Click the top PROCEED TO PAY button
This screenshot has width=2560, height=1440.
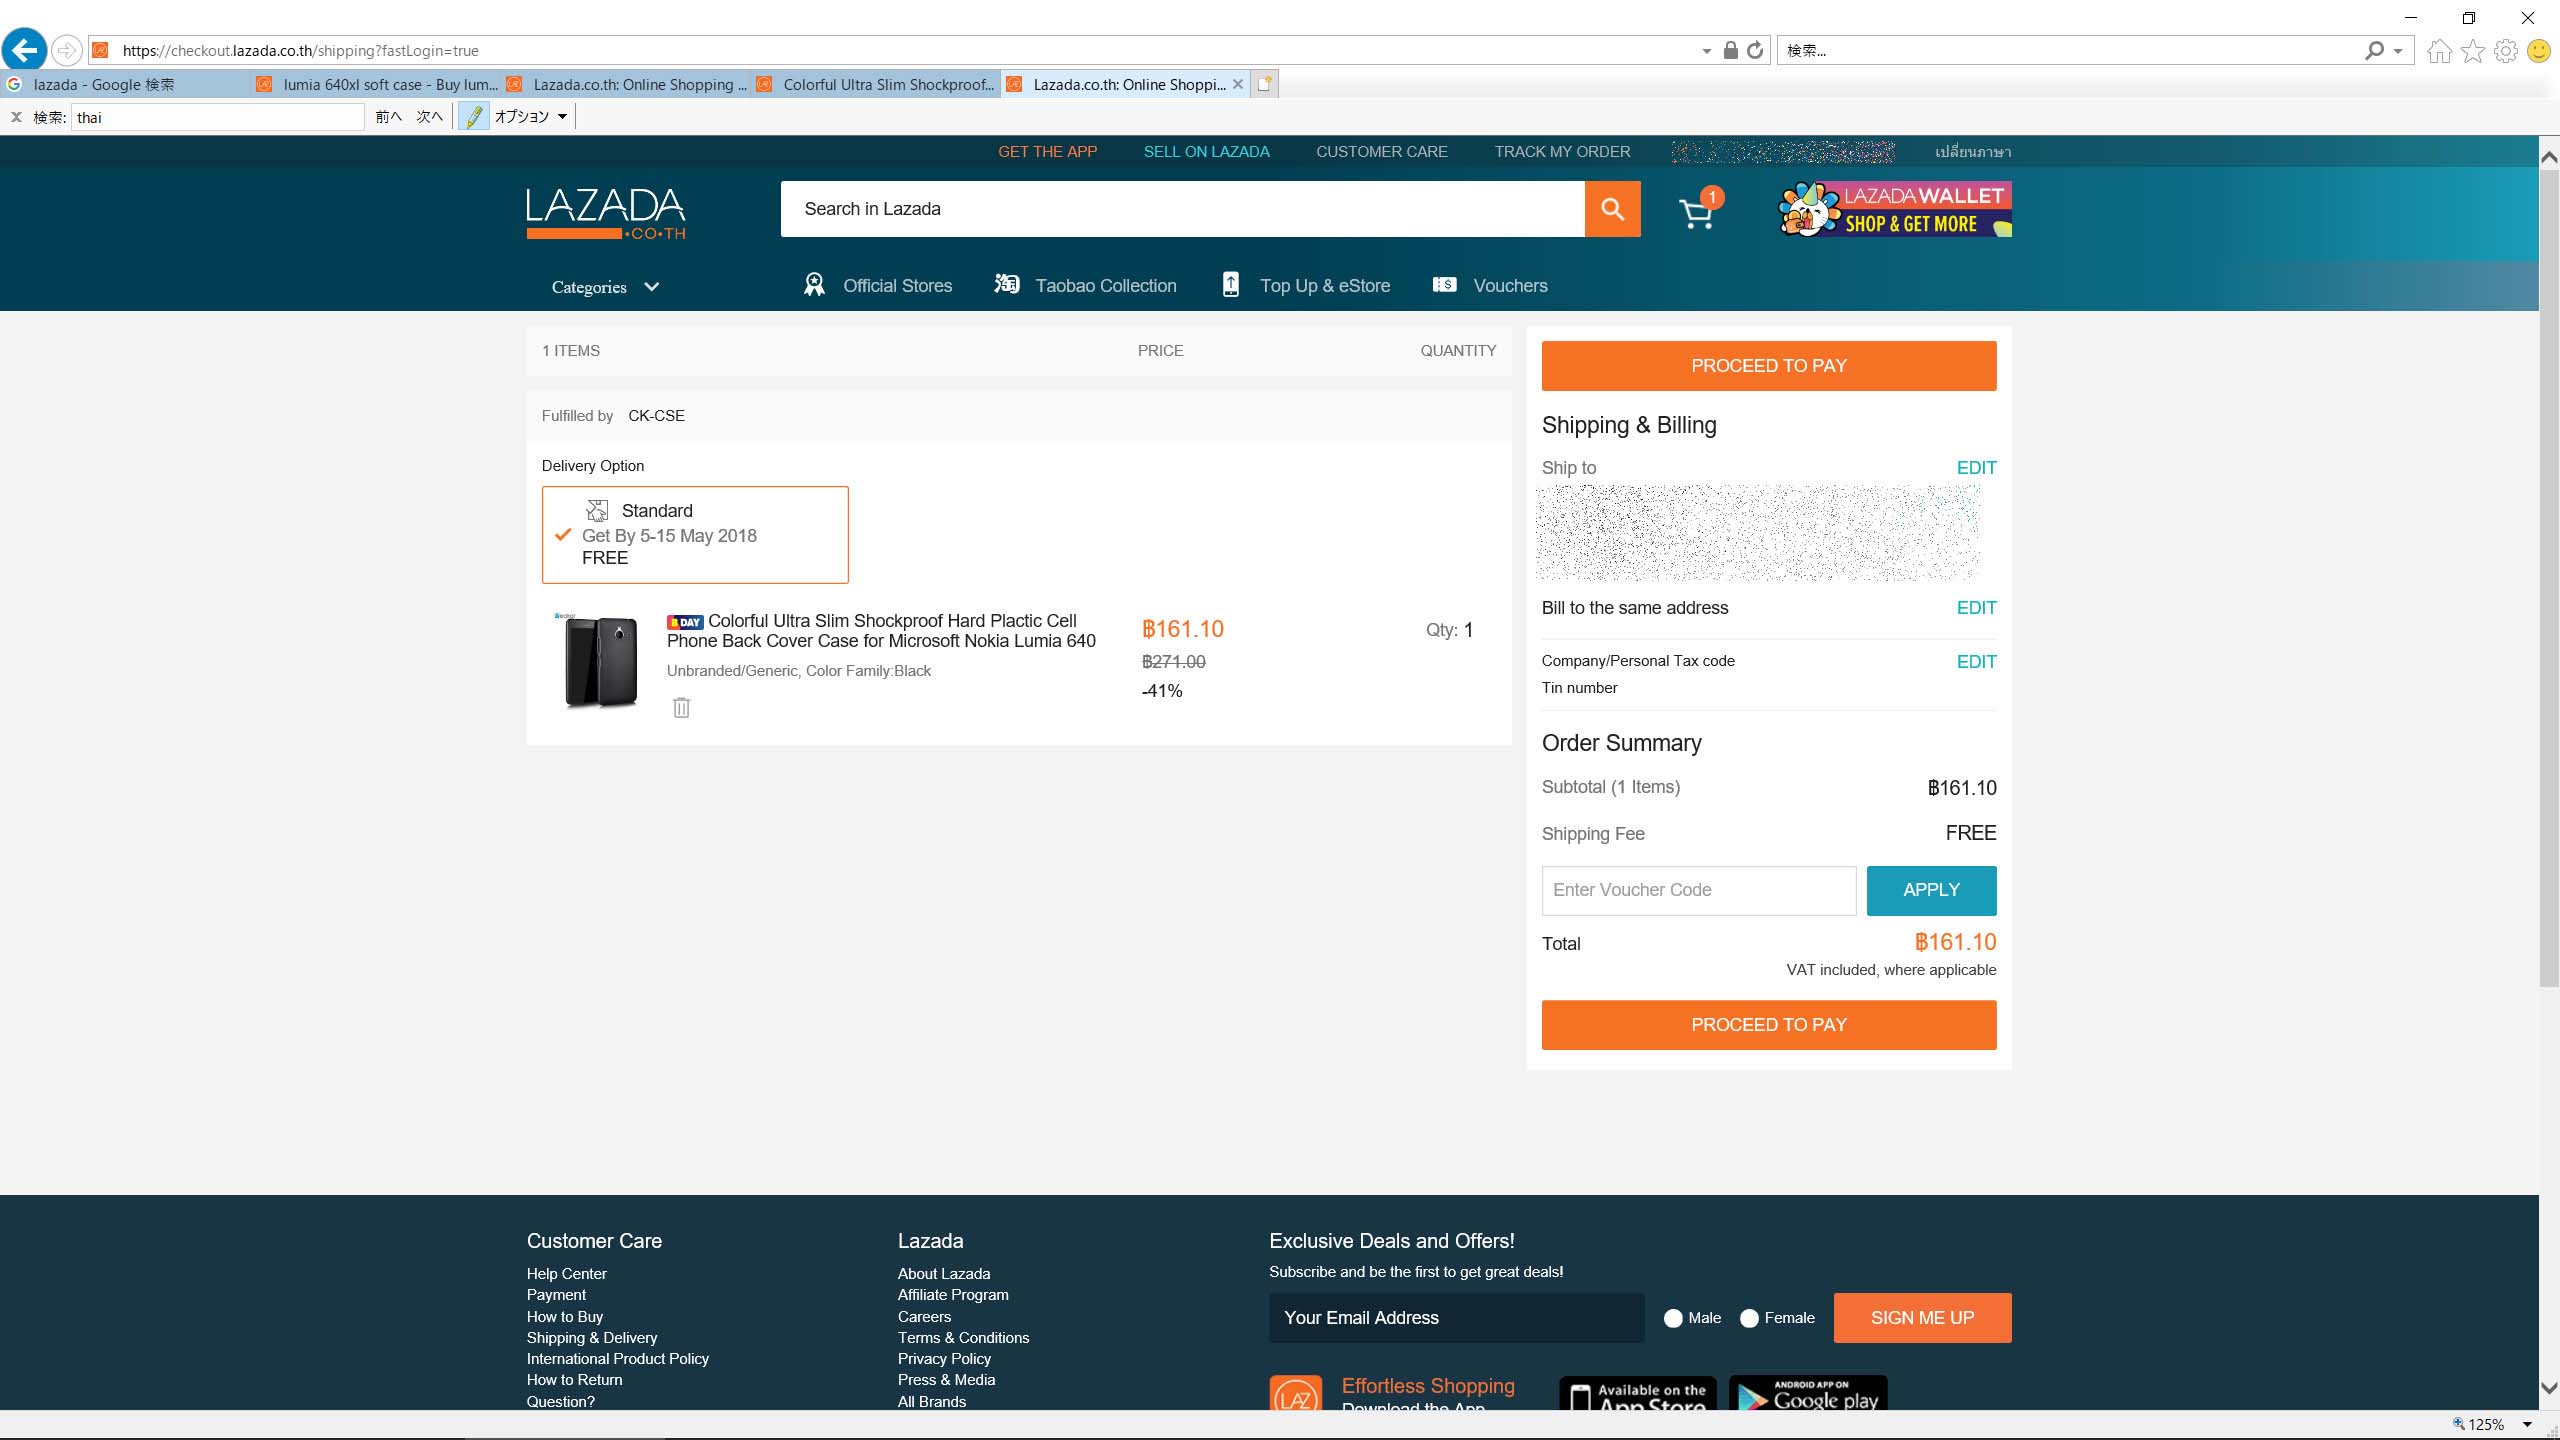1768,366
